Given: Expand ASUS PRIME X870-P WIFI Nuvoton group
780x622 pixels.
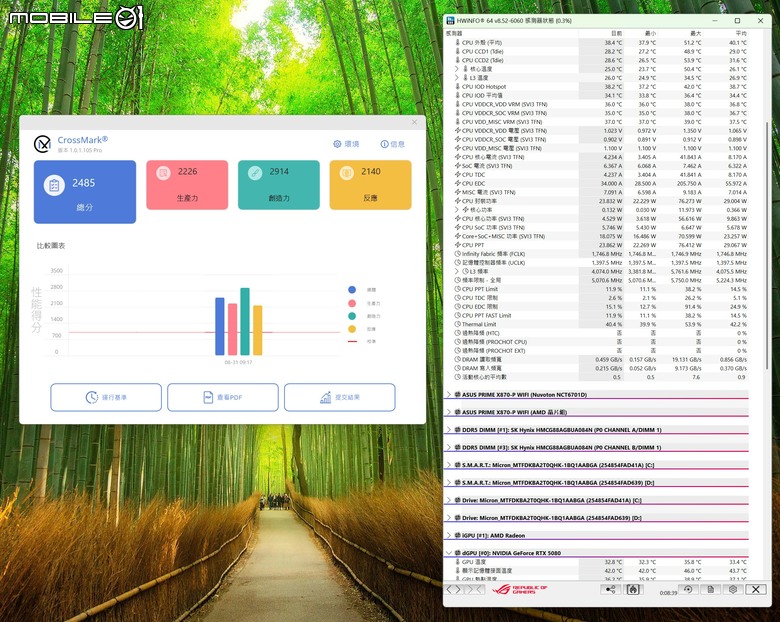Looking at the screenshot, I should (449, 395).
